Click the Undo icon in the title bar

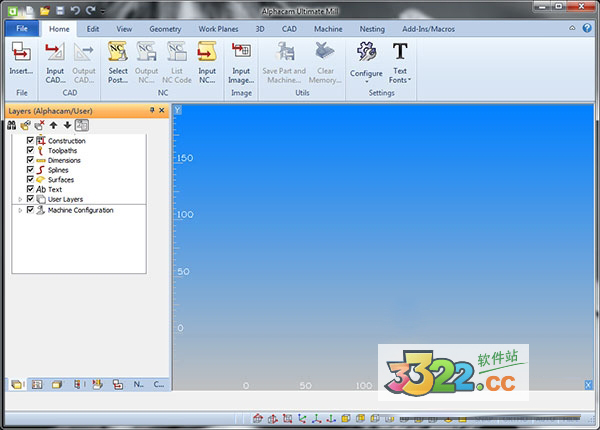(74, 10)
